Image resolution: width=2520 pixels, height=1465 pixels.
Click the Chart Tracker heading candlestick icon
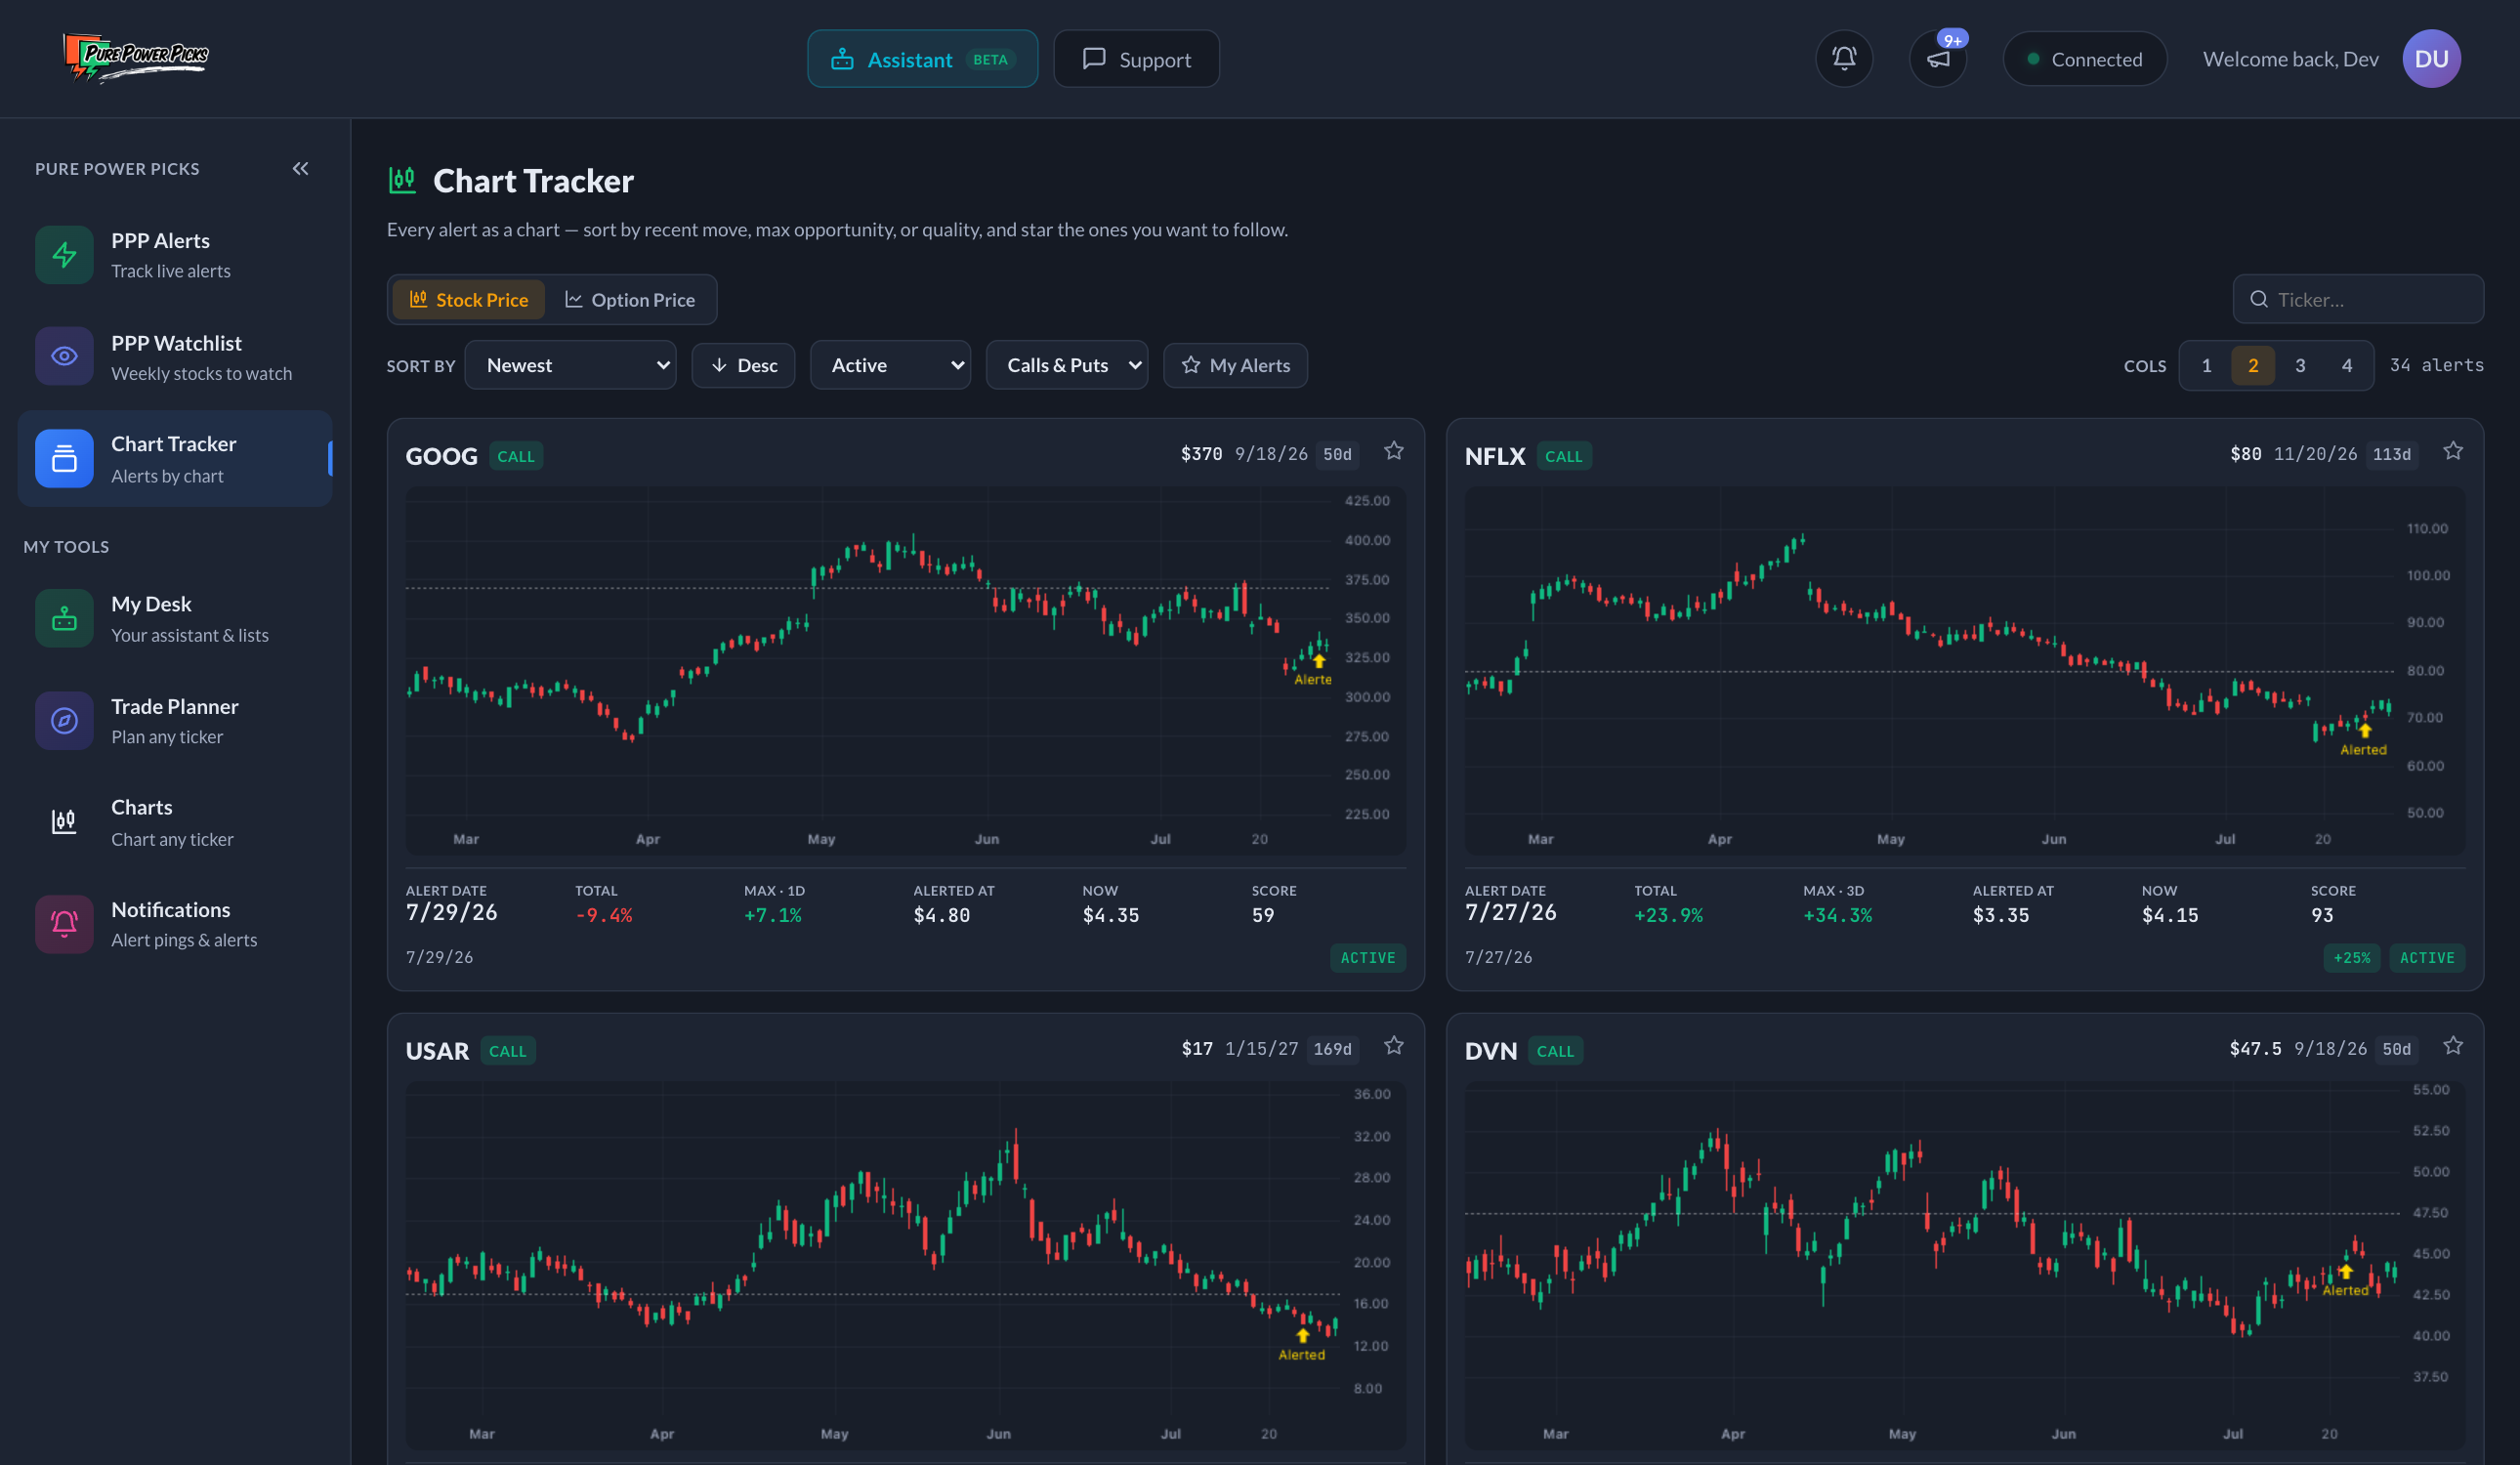pos(402,180)
